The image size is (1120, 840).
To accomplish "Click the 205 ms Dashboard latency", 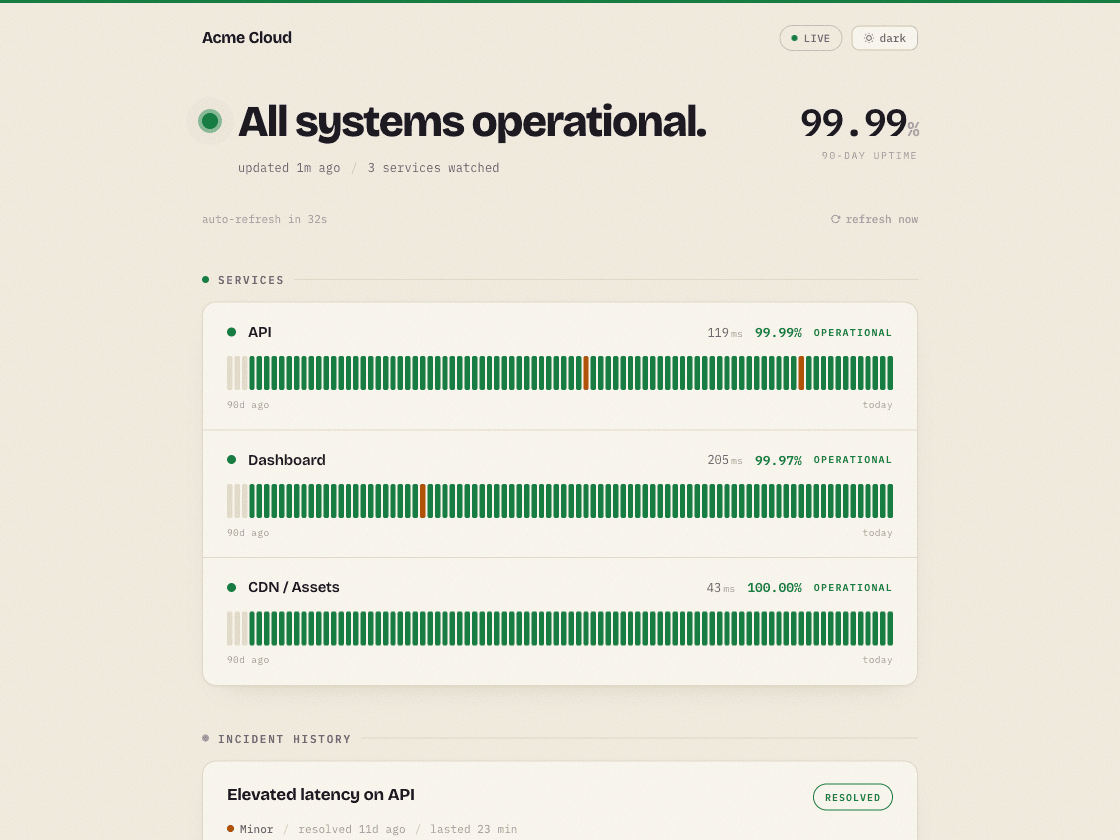I will pos(724,461).
